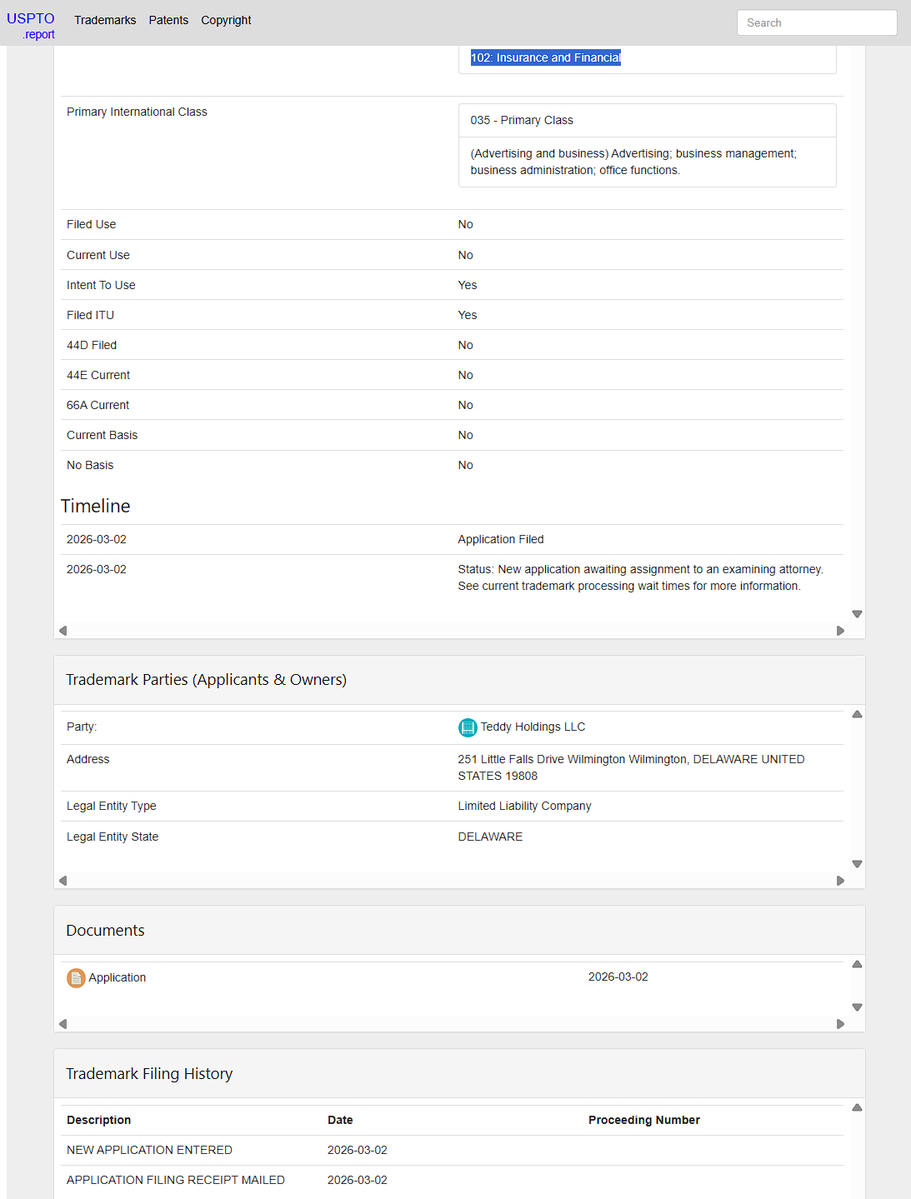Click the Advertising and business class description

coord(633,162)
